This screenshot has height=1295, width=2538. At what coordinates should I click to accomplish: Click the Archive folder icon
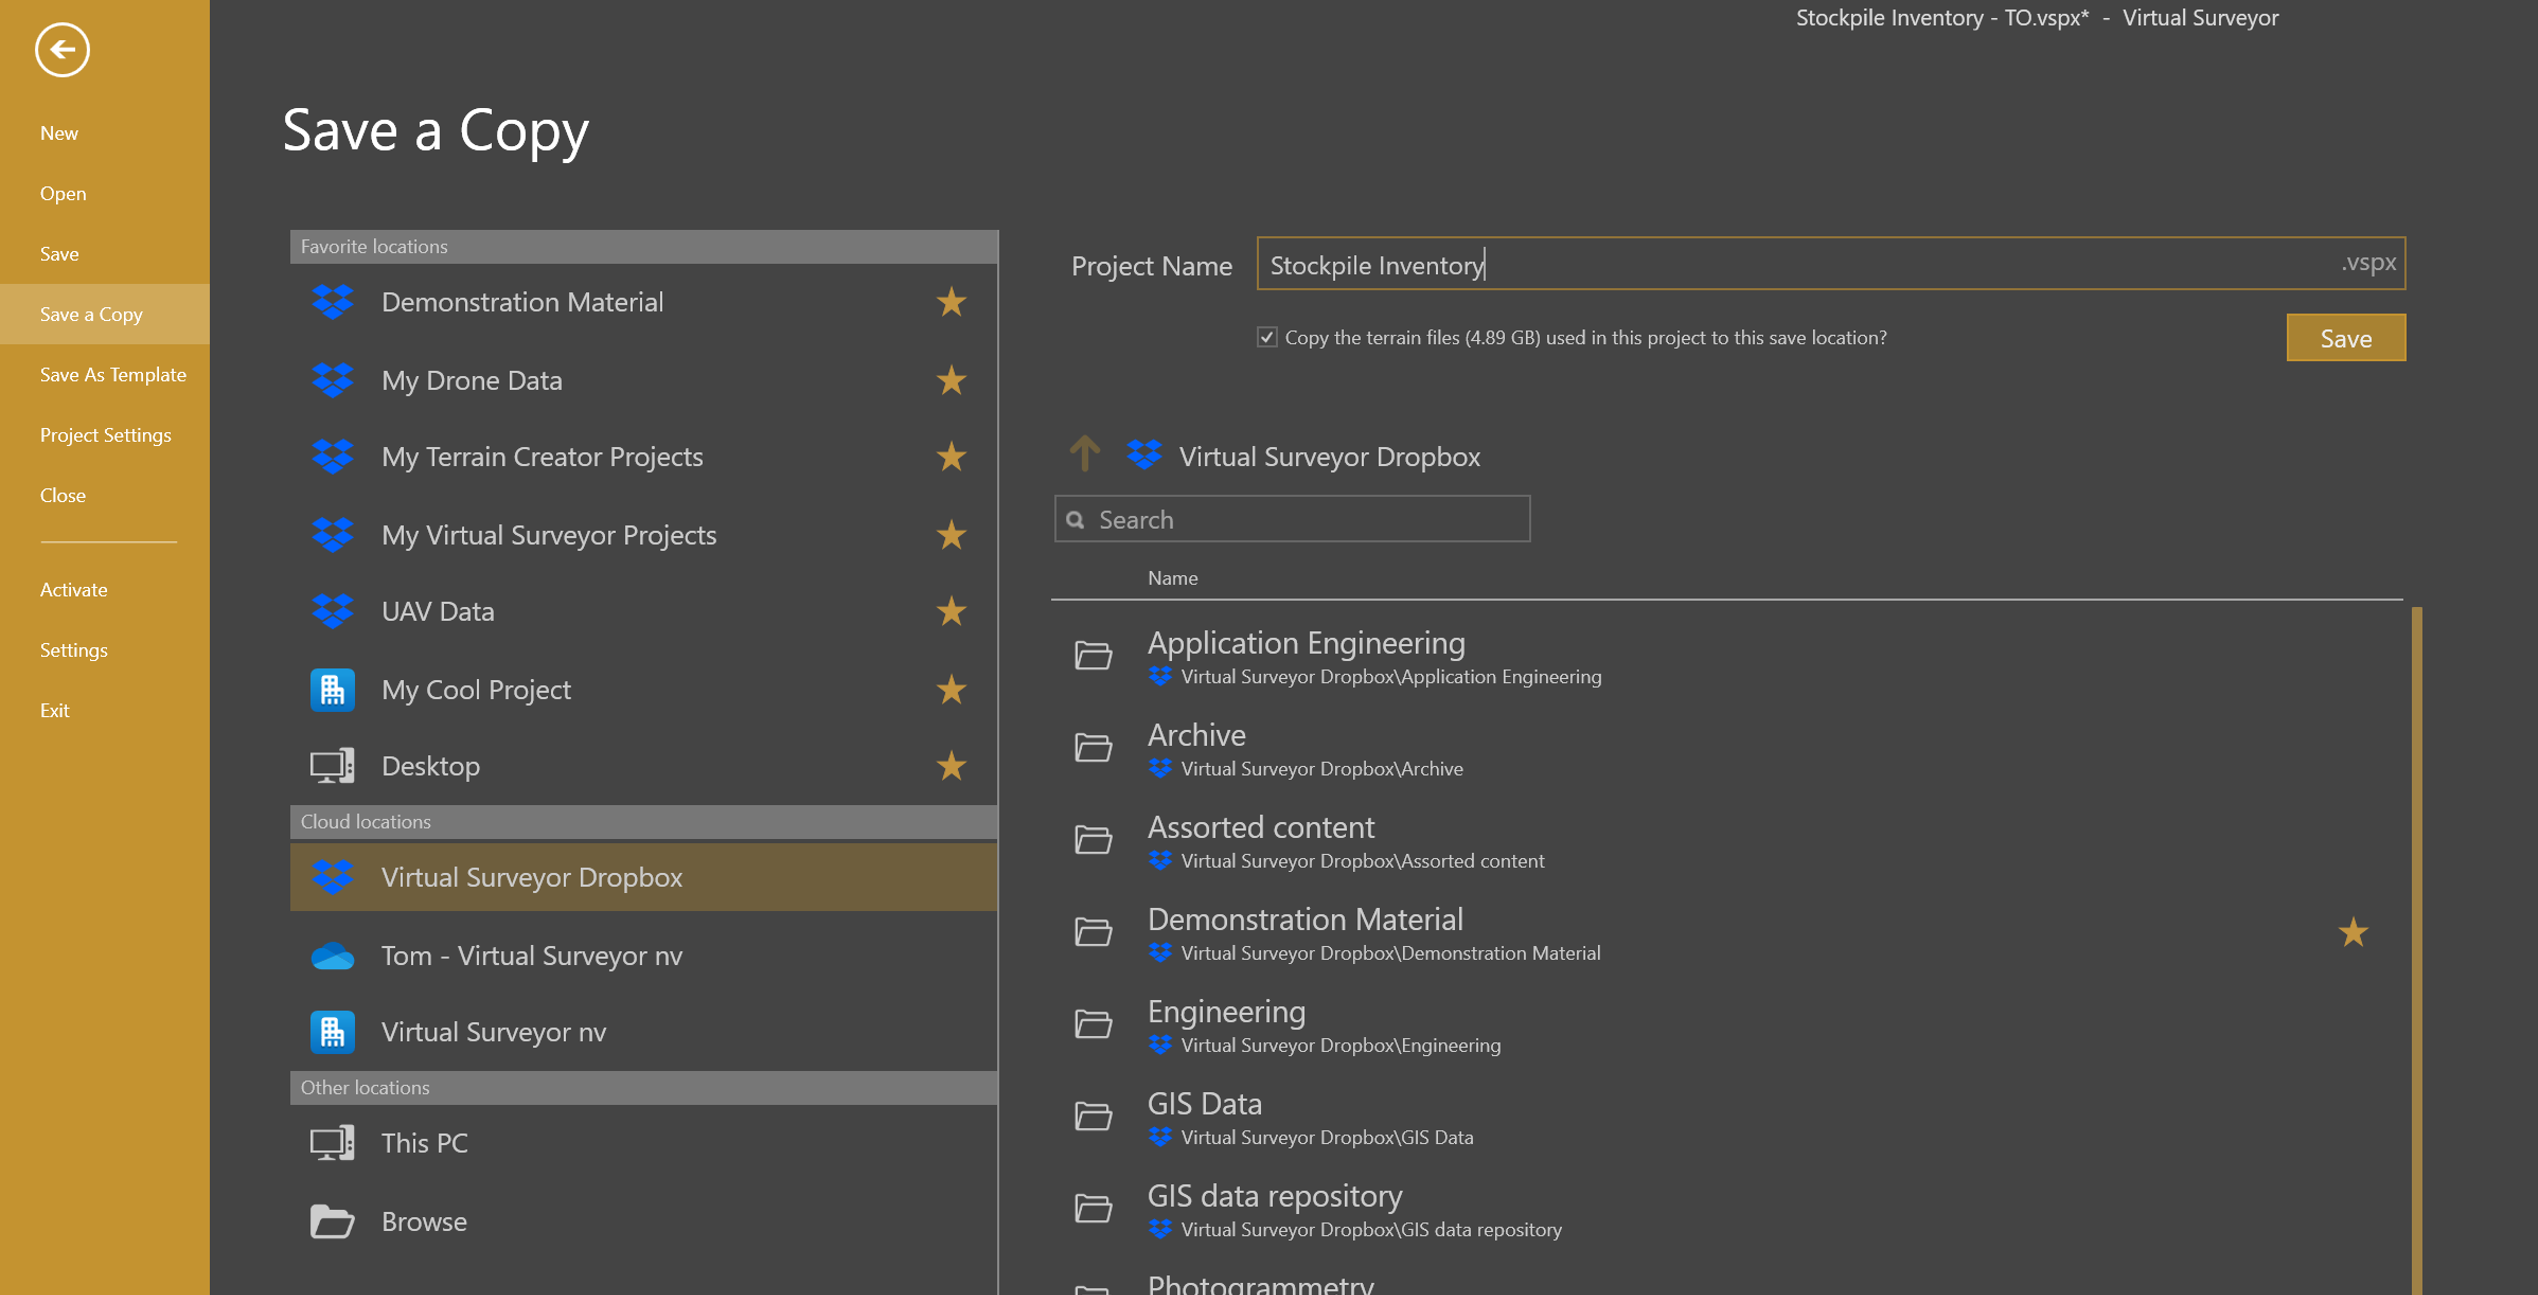[1093, 748]
